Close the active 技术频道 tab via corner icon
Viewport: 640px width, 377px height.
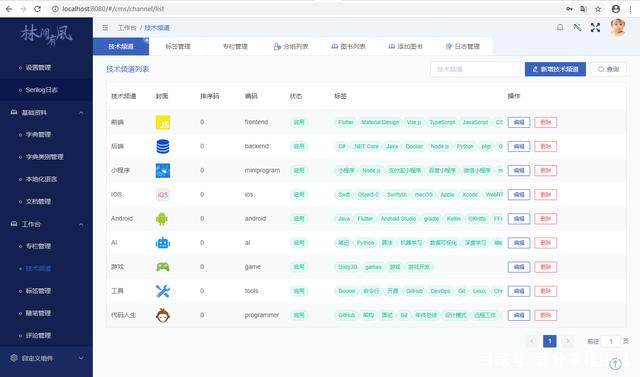pos(146,40)
